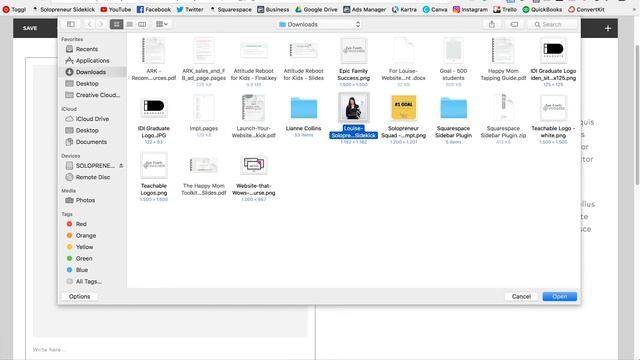Select ARK - Recom...urces.pdf file
Viewport: 640px width, 360px height.
point(154,59)
